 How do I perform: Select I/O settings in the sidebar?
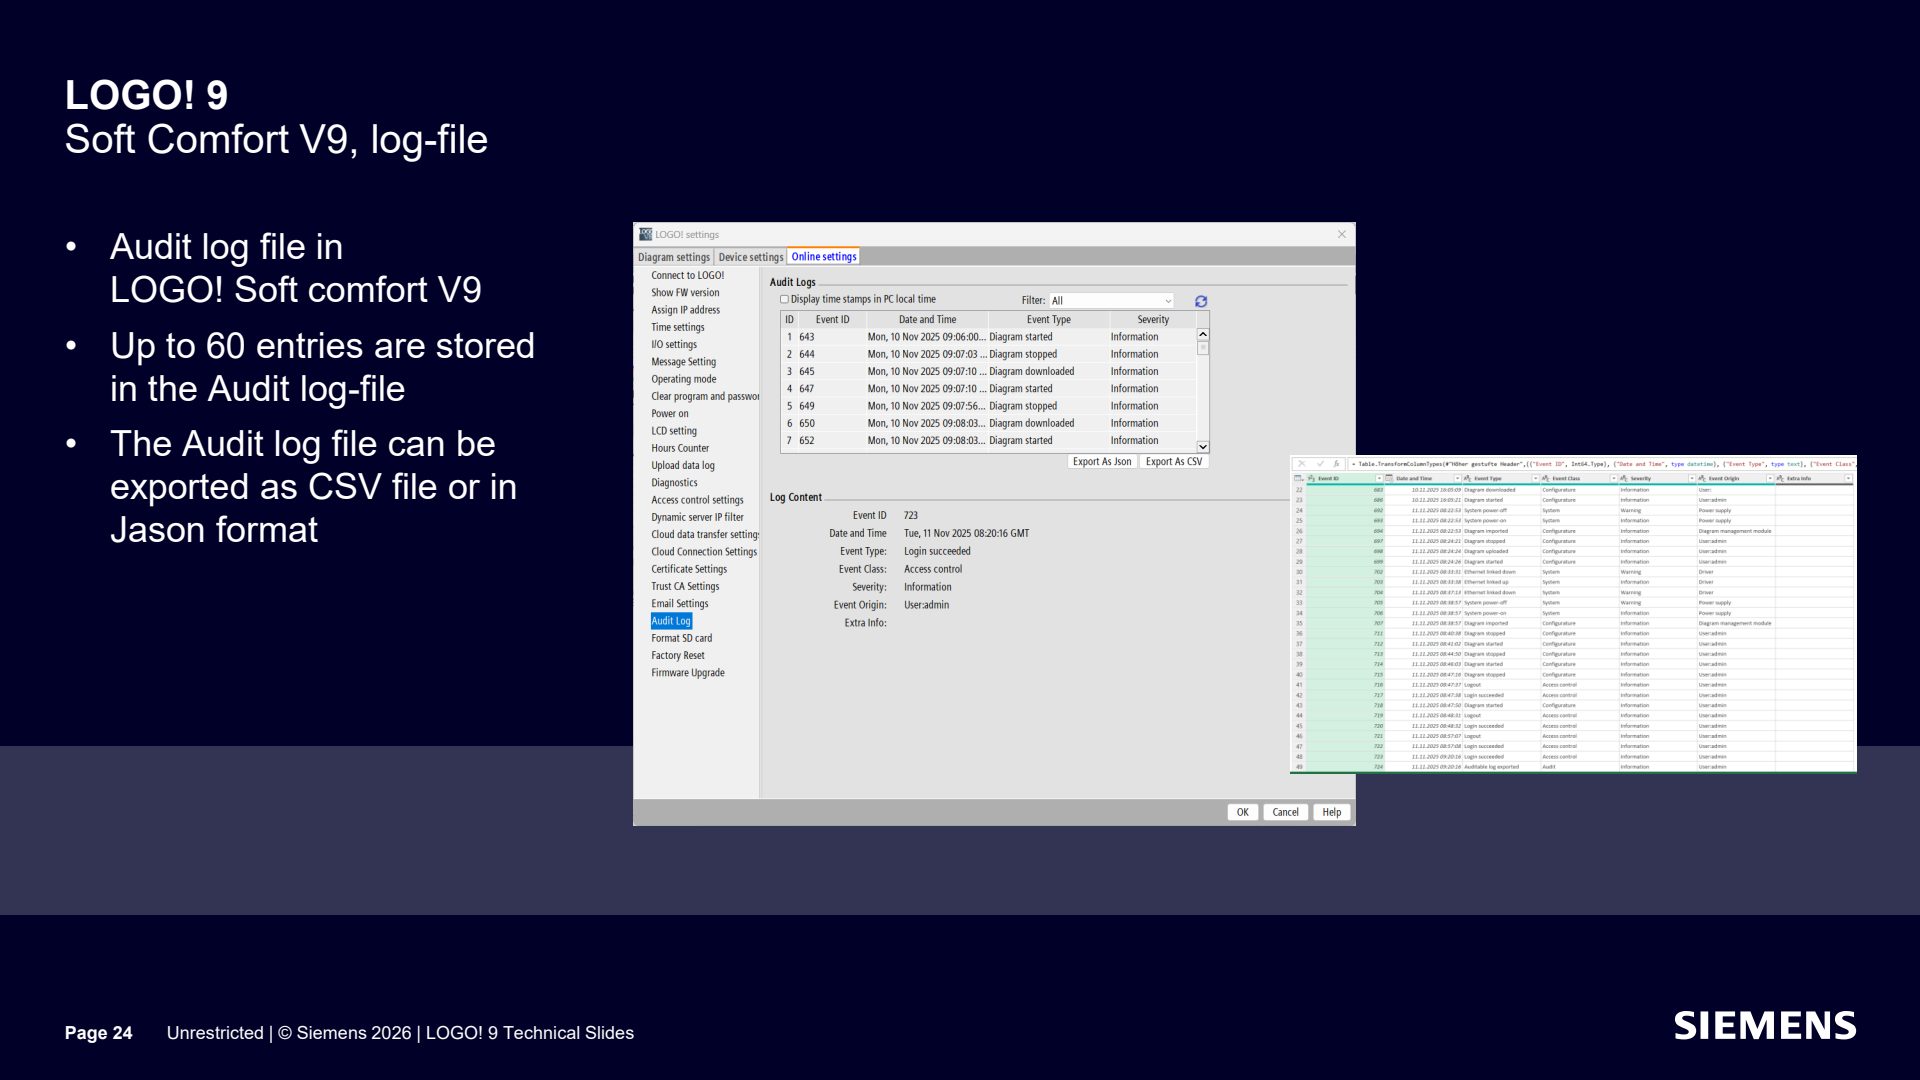click(674, 344)
